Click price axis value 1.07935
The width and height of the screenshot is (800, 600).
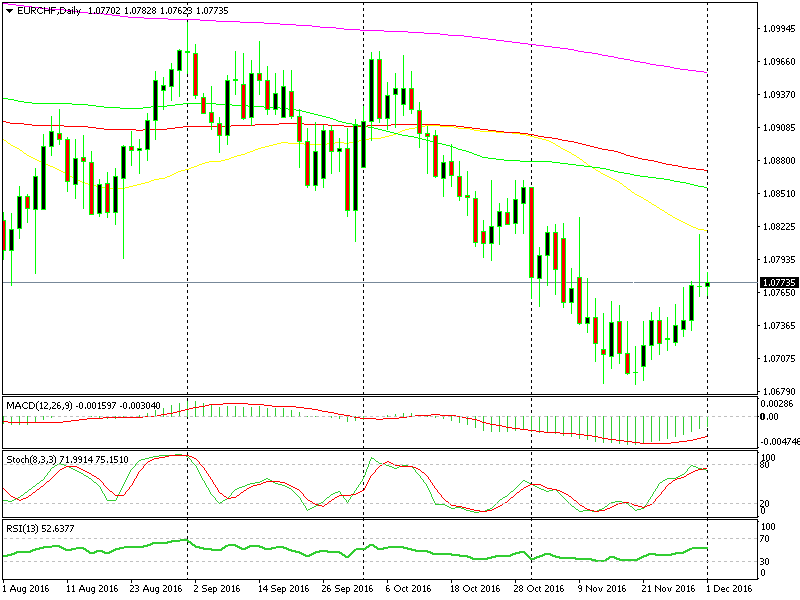coord(779,260)
